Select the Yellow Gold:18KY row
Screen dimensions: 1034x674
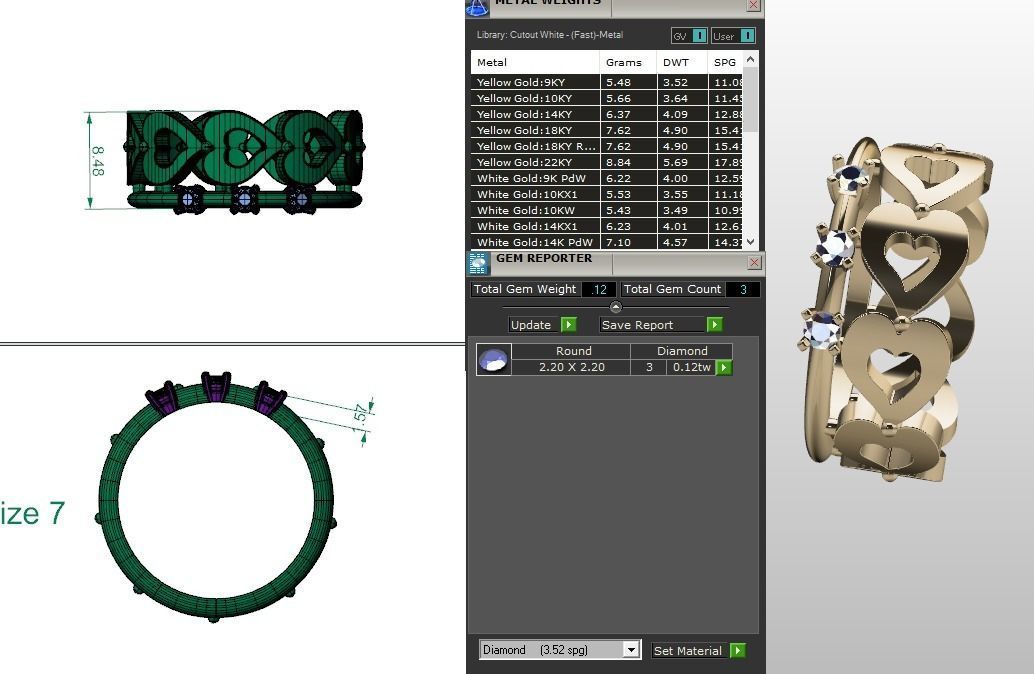(x=607, y=131)
